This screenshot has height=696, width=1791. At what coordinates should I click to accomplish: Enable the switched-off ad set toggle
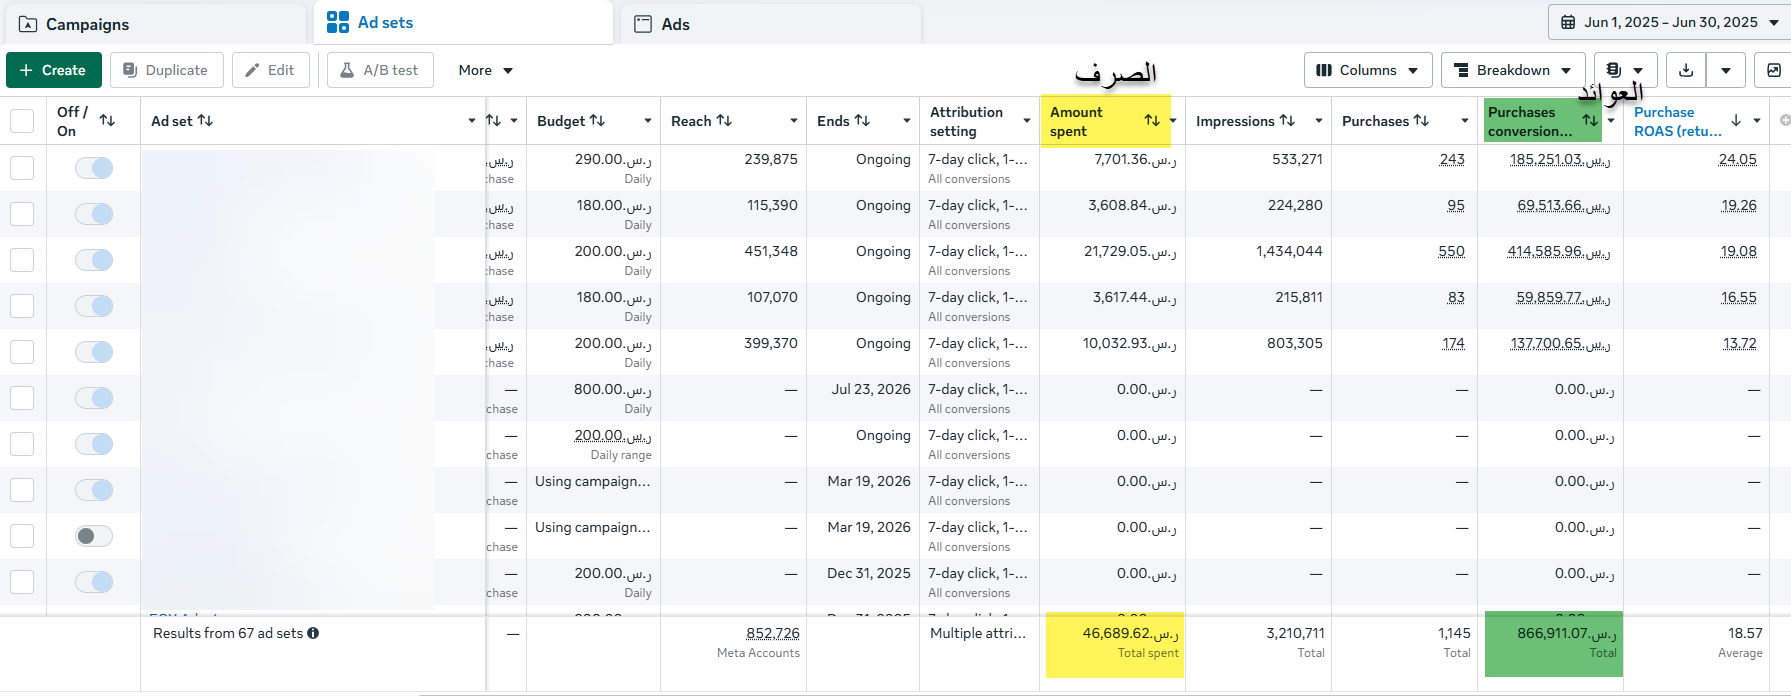point(94,536)
